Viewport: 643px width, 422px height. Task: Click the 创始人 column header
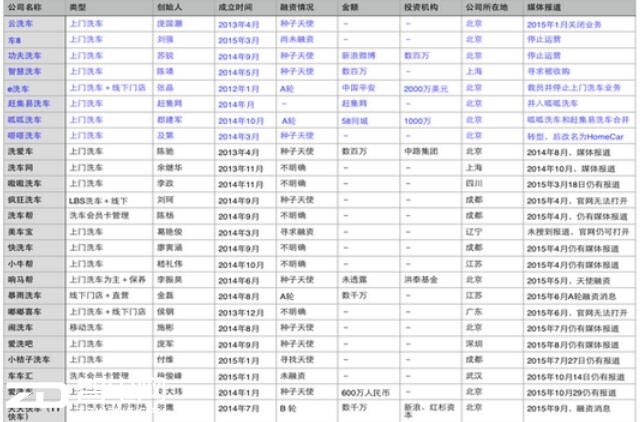tap(170, 7)
